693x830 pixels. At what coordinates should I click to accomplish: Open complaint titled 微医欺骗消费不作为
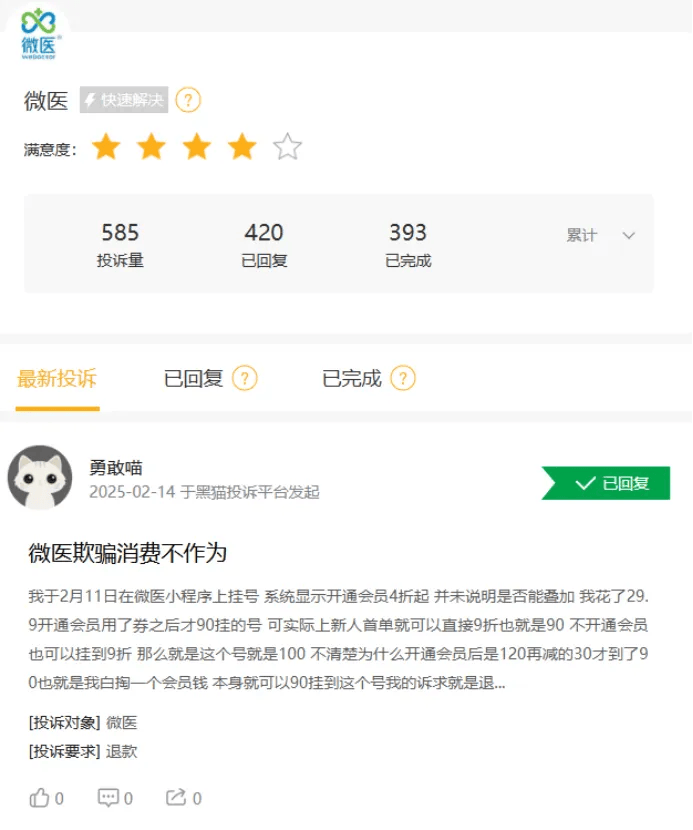(x=128, y=553)
